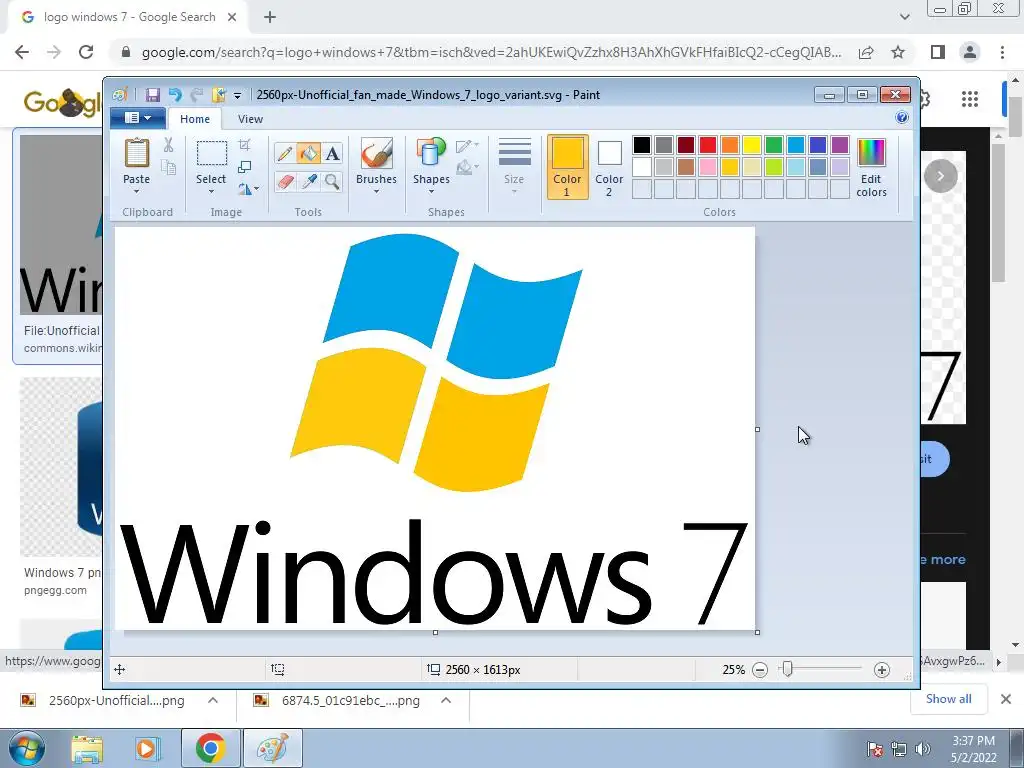Click Show all downloads button
Screen dimensions: 1024x768
point(948,699)
